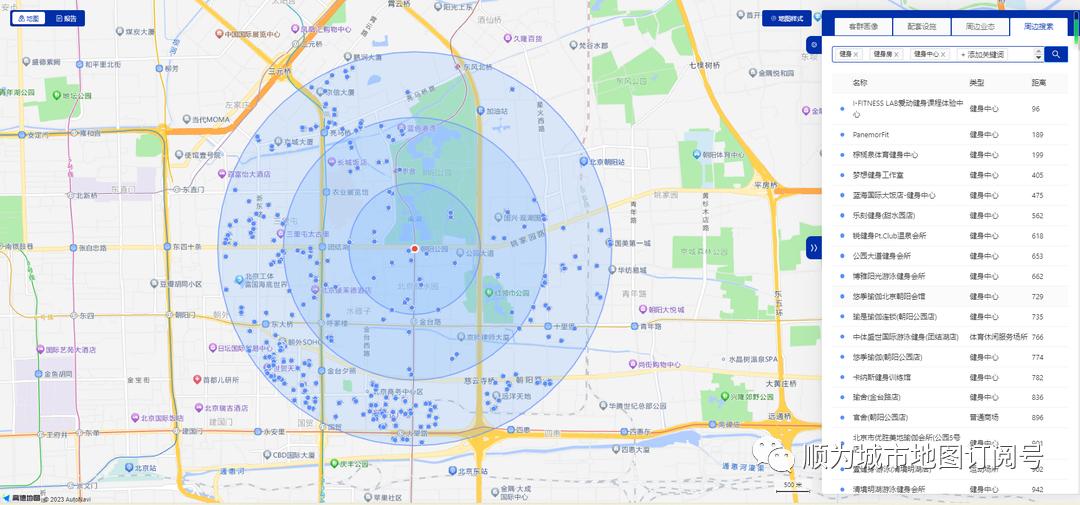Select the 清境明湖游泳健身会所 result
Viewport: 1080px width, 505px height.
click(x=951, y=489)
